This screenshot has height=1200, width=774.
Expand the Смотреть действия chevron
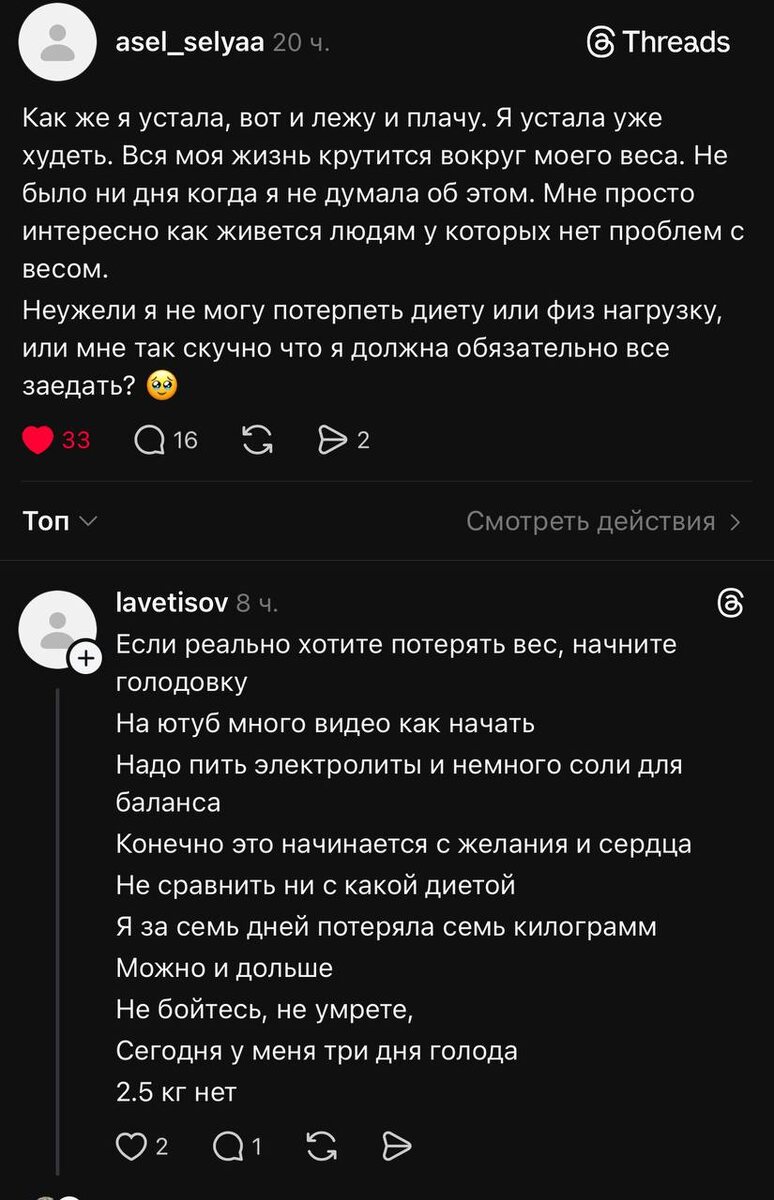(736, 522)
